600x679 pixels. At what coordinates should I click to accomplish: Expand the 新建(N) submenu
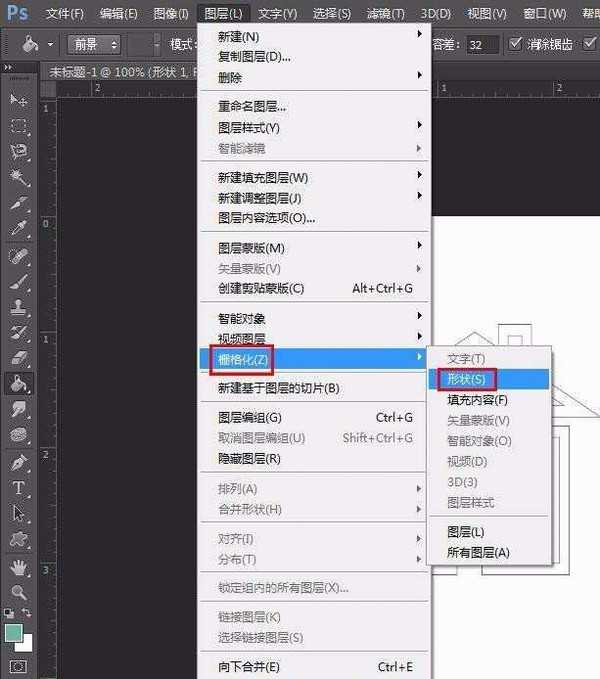pos(315,37)
